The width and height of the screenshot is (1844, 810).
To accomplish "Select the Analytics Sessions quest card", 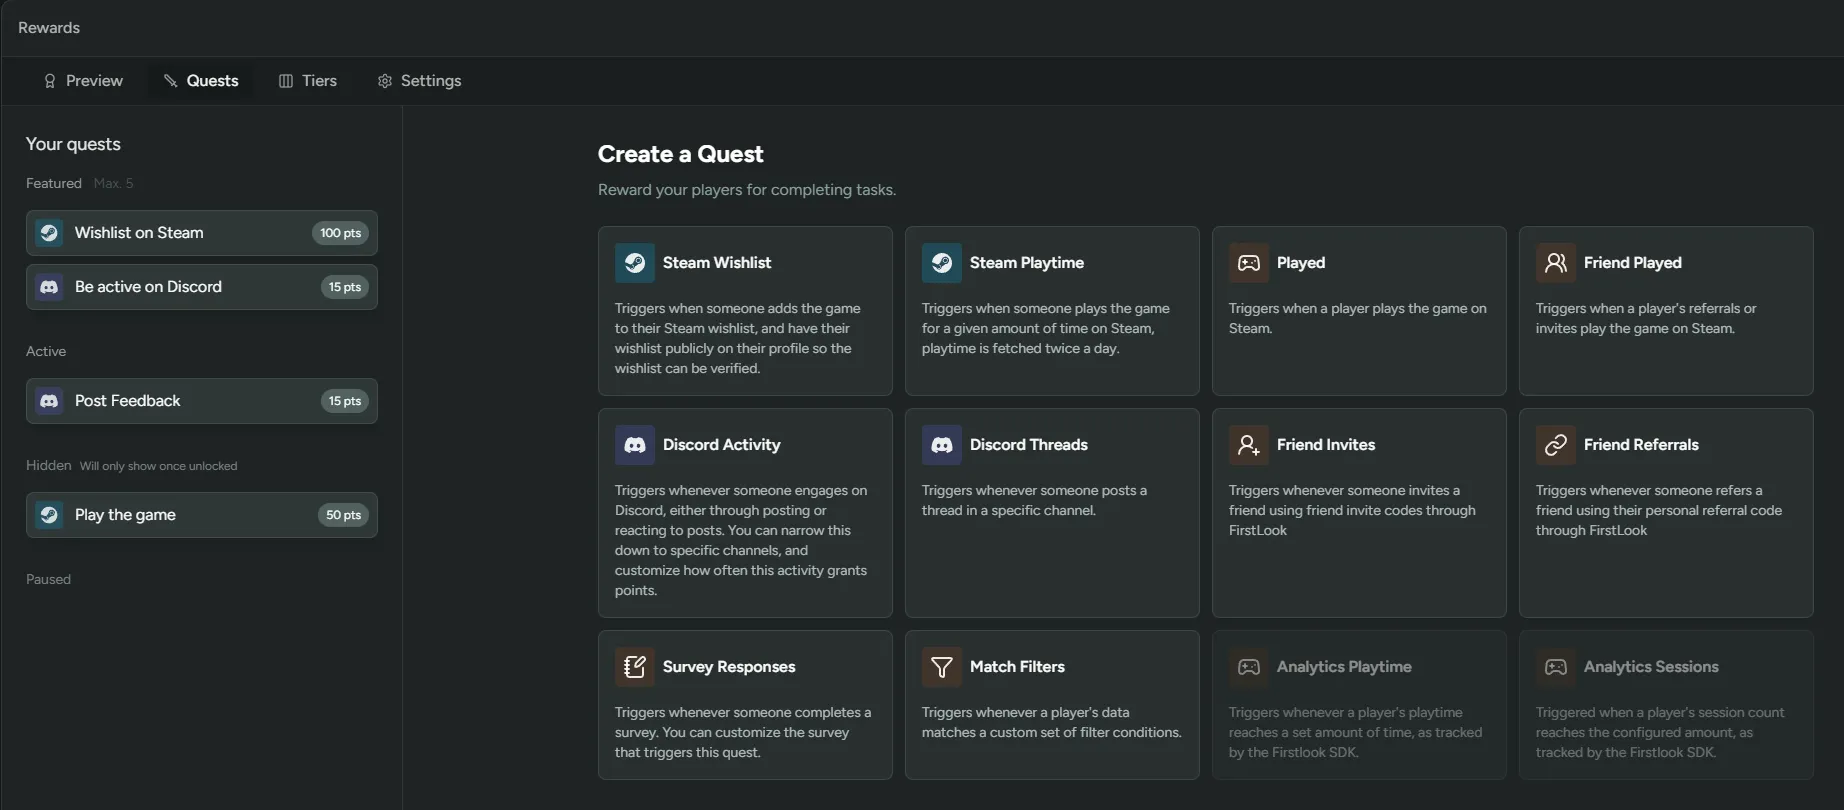I will coord(1666,705).
